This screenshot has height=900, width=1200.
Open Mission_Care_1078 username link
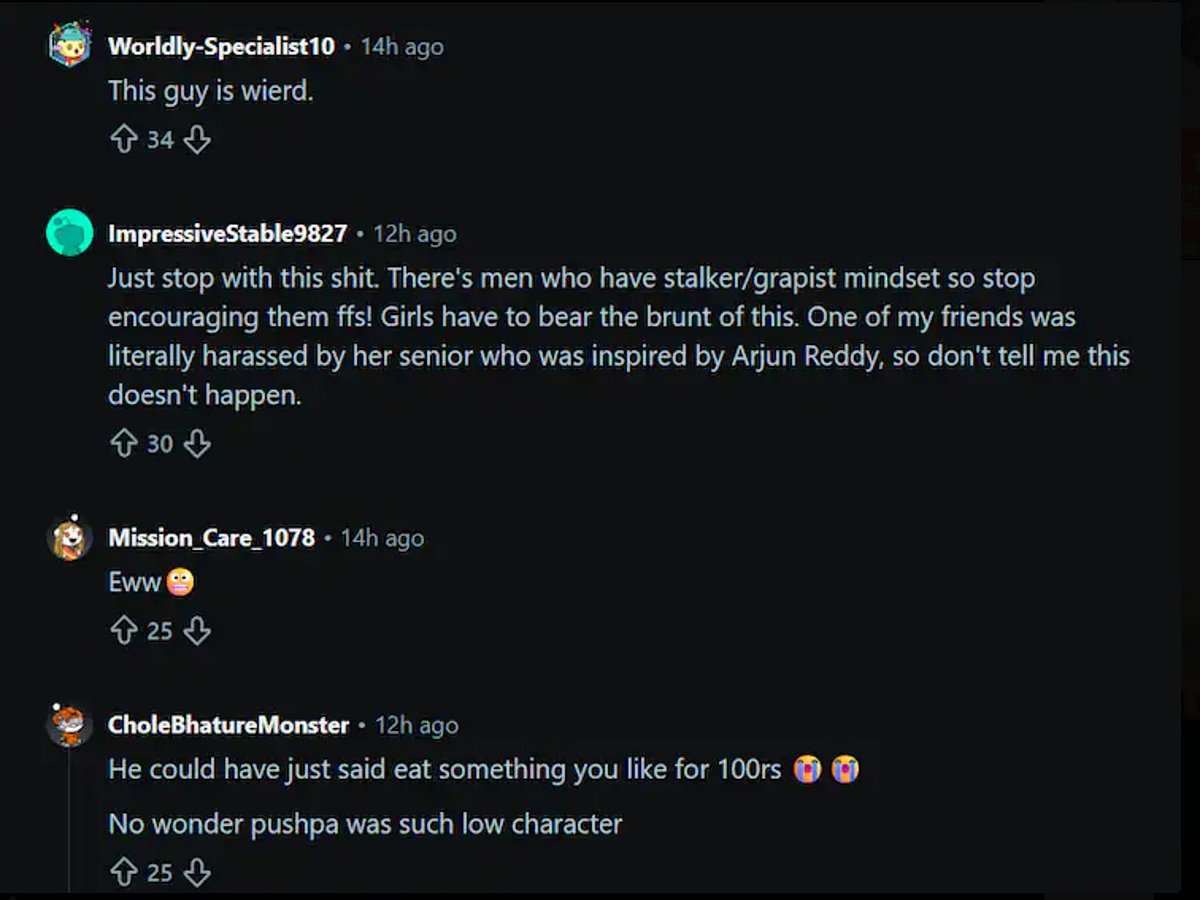point(212,538)
